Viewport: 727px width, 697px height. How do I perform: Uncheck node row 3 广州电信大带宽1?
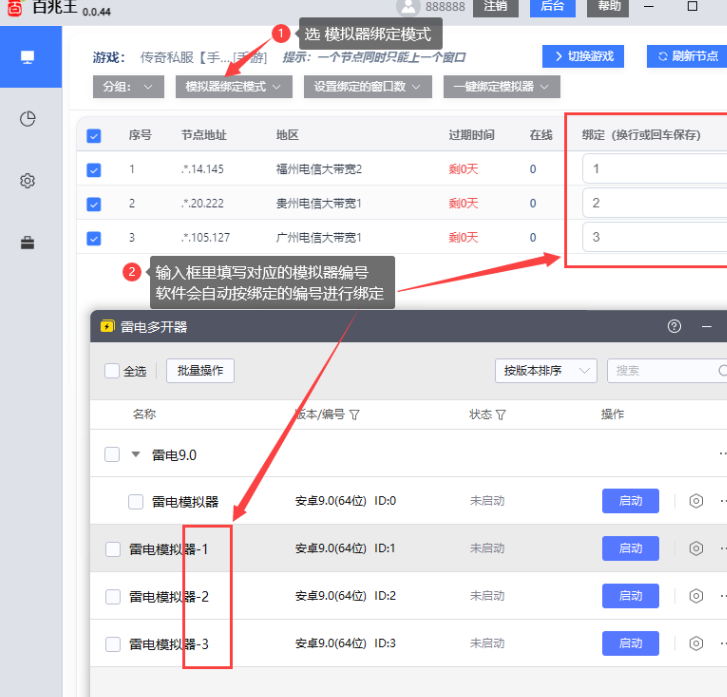click(94, 238)
